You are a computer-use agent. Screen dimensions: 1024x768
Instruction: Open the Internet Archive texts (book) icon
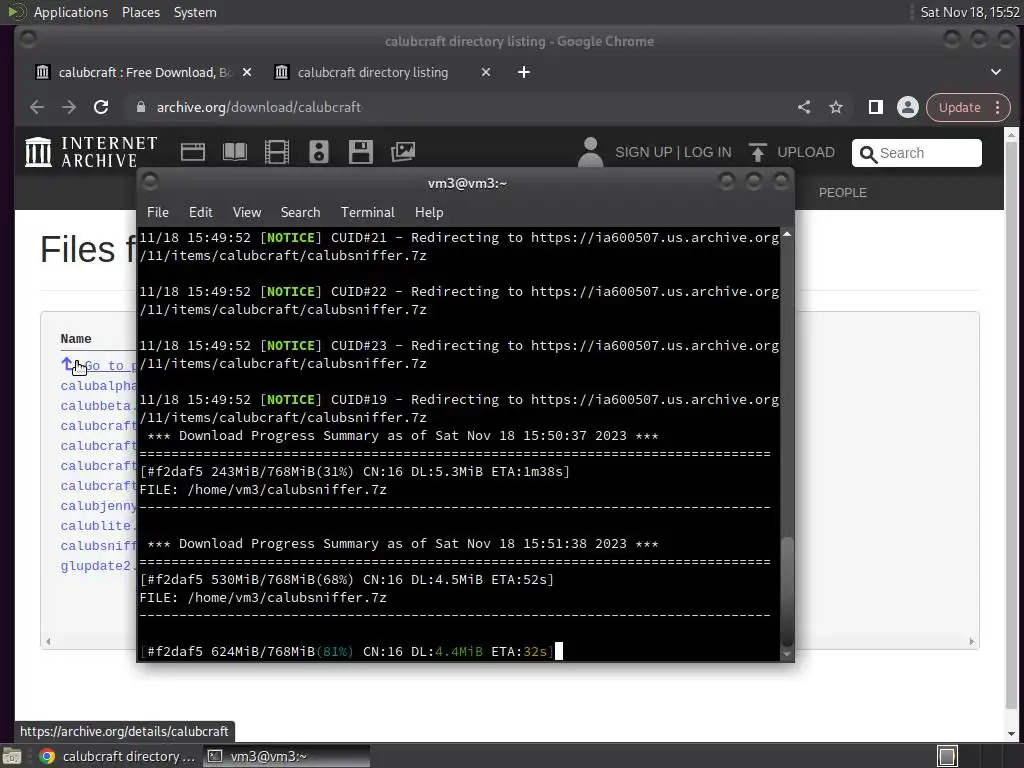[x=235, y=152]
